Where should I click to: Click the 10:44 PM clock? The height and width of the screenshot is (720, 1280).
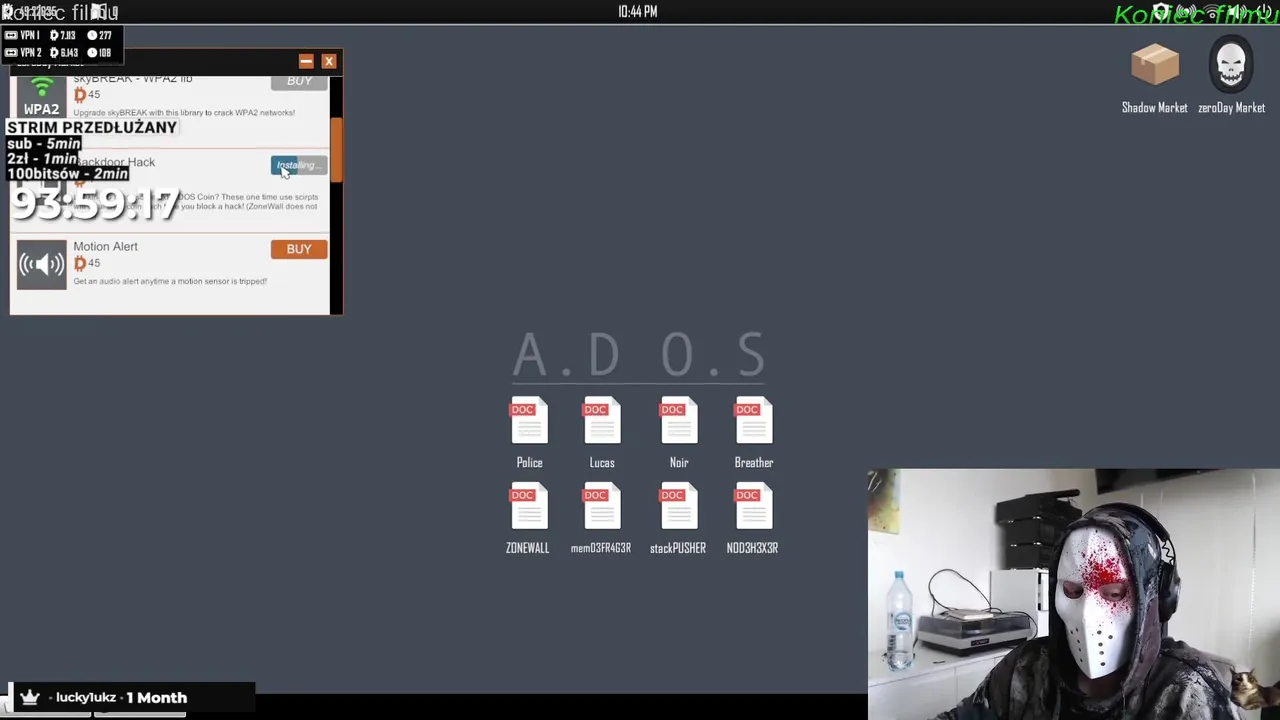[638, 12]
